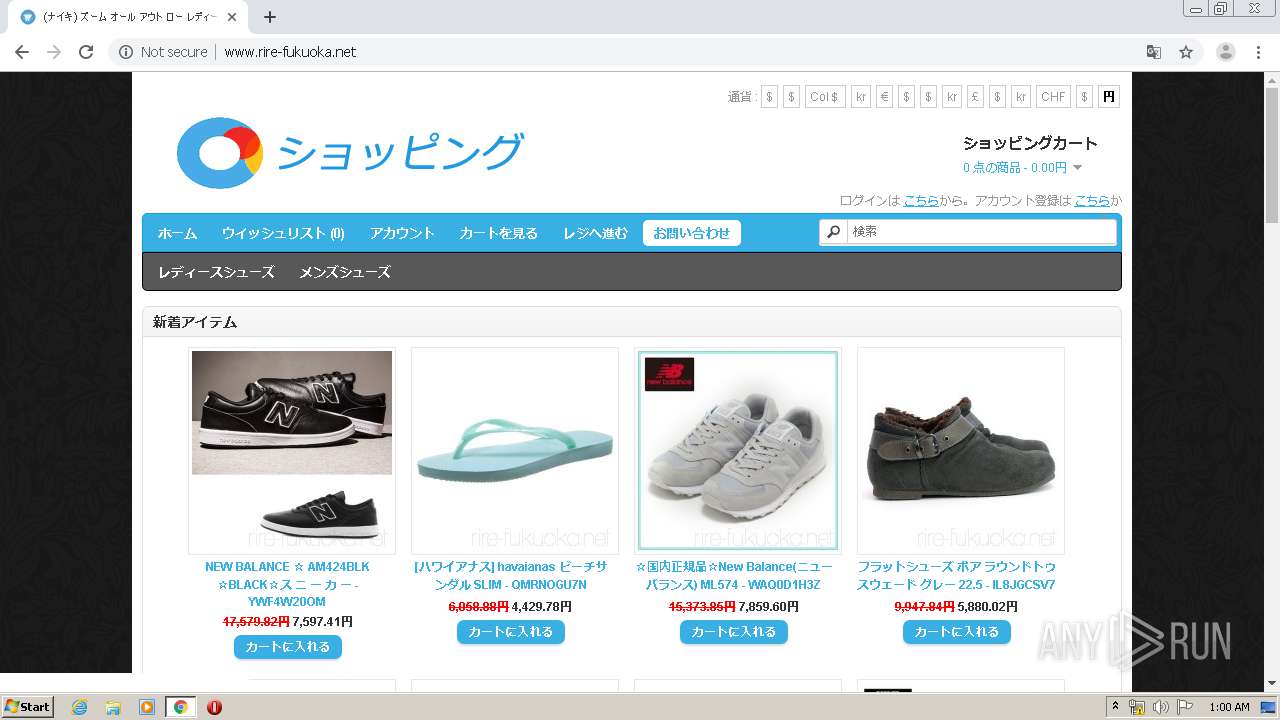Open a new browser tab
This screenshot has width=1280, height=720.
pos(270,17)
